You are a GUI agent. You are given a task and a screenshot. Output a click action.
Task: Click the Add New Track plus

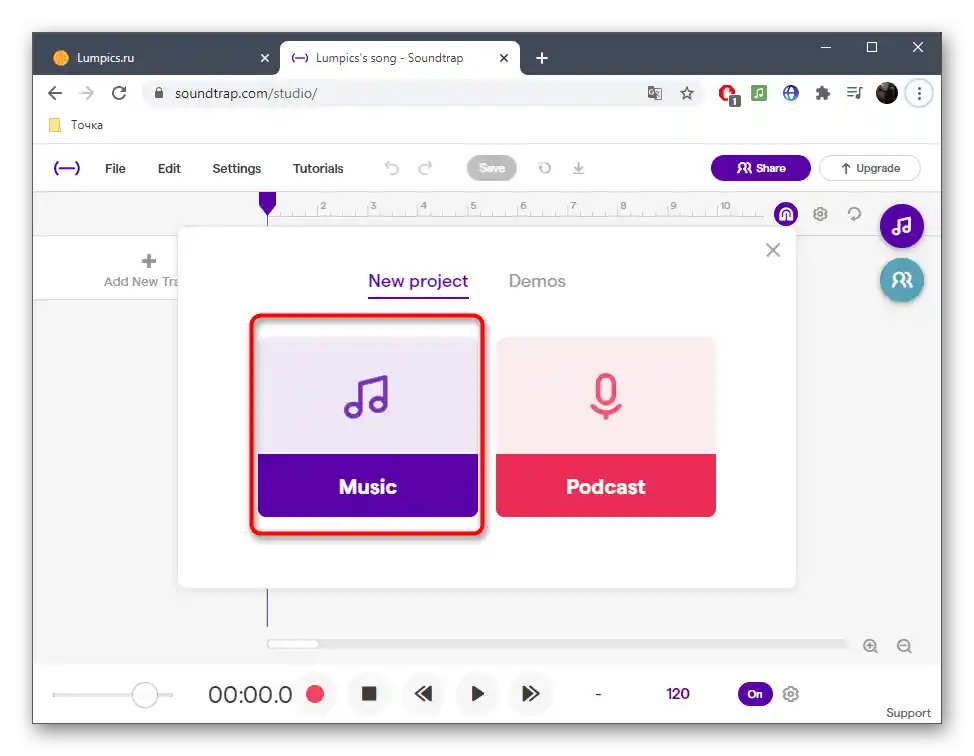[x=148, y=261]
